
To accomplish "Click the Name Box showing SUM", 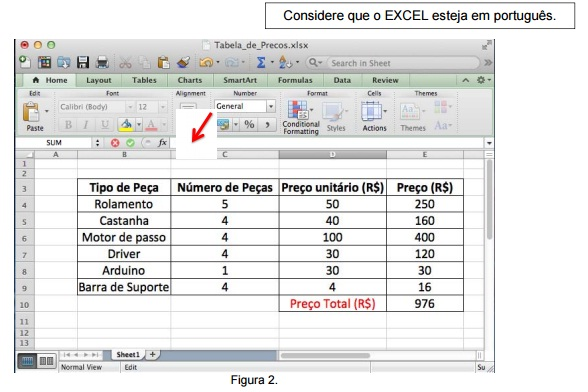I will pos(54,143).
